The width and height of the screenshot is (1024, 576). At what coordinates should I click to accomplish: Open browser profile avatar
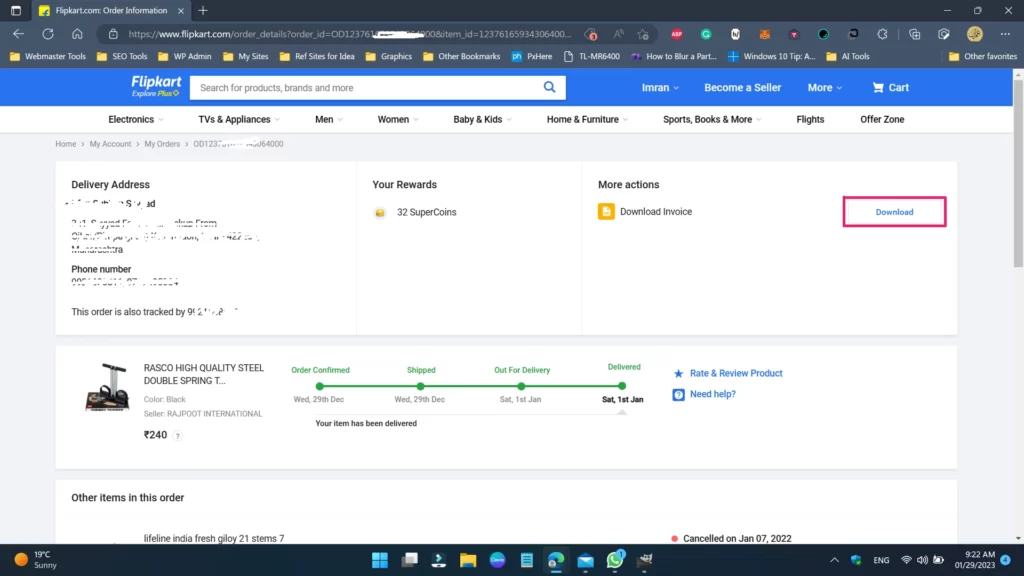[x=974, y=34]
